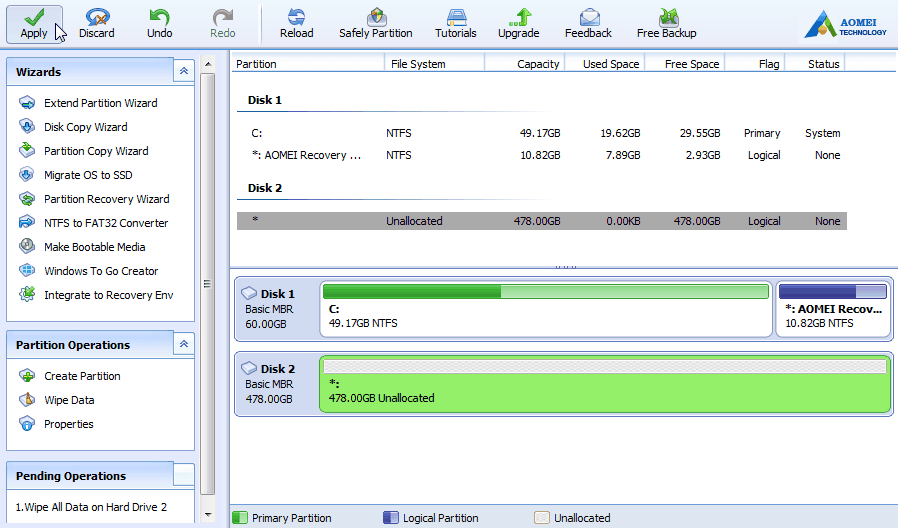898x528 pixels.
Task: Click Migrate OS to SSD icon
Action: click(27, 174)
